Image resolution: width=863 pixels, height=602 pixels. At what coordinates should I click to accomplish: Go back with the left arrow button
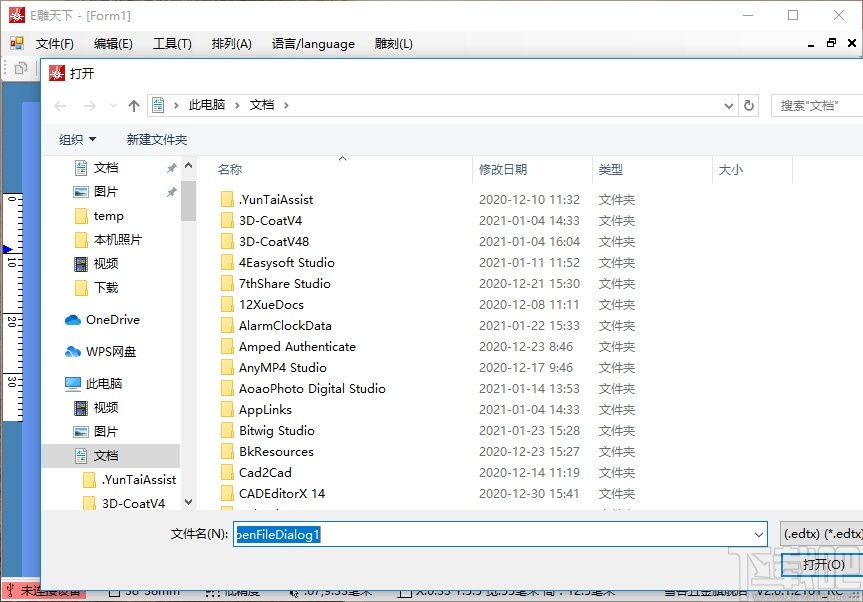pos(61,106)
